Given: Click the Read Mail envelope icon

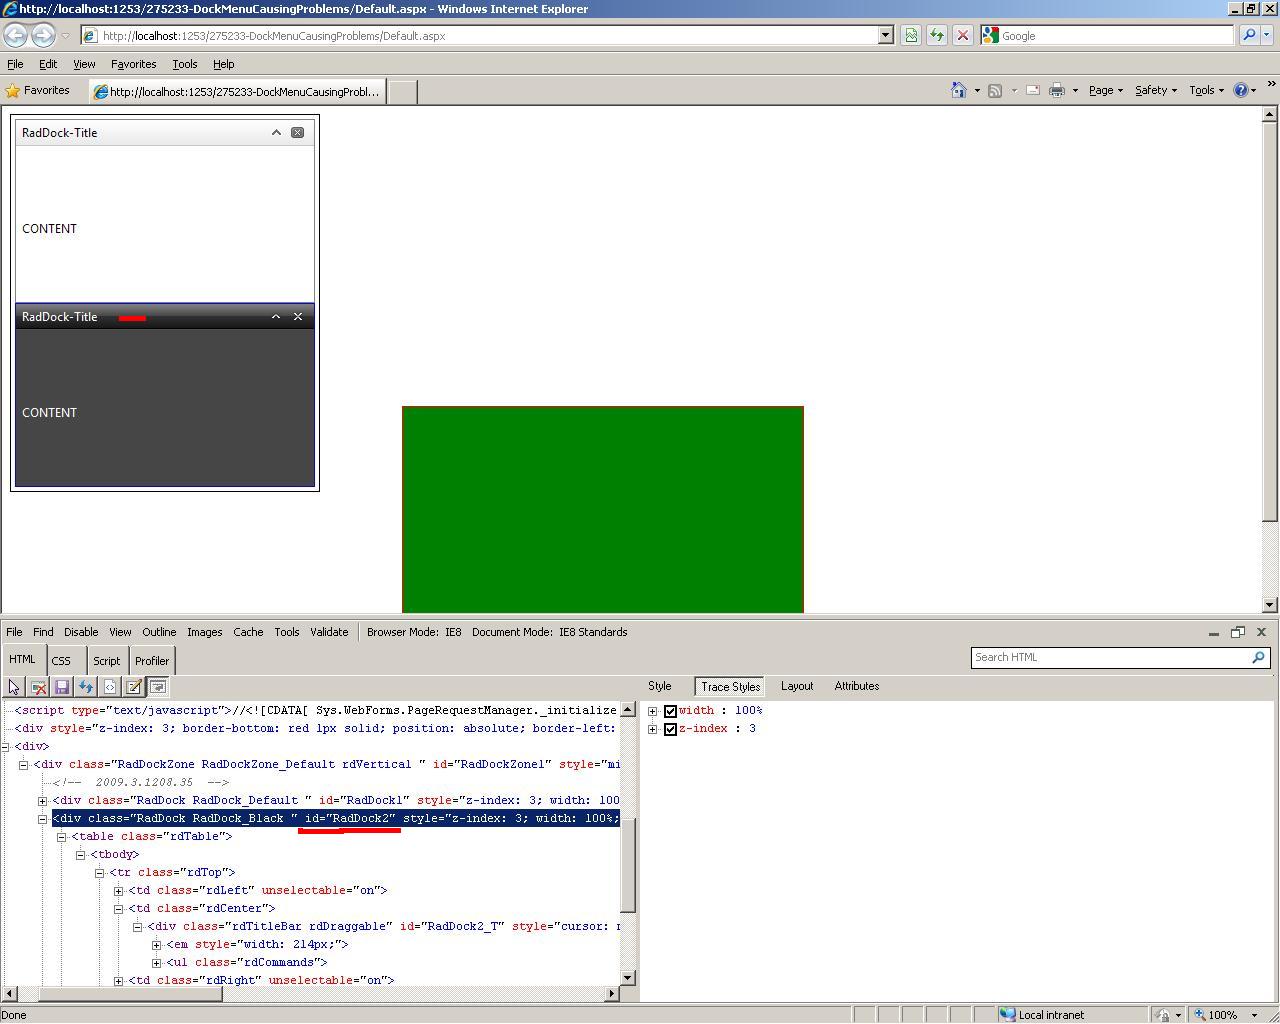Looking at the screenshot, I should pos(1033,90).
